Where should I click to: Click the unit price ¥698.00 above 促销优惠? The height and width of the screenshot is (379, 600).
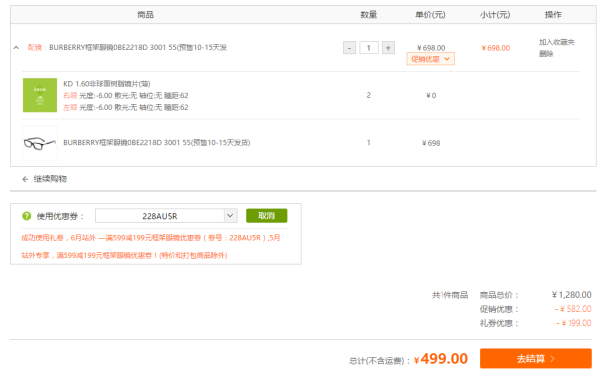431,48
